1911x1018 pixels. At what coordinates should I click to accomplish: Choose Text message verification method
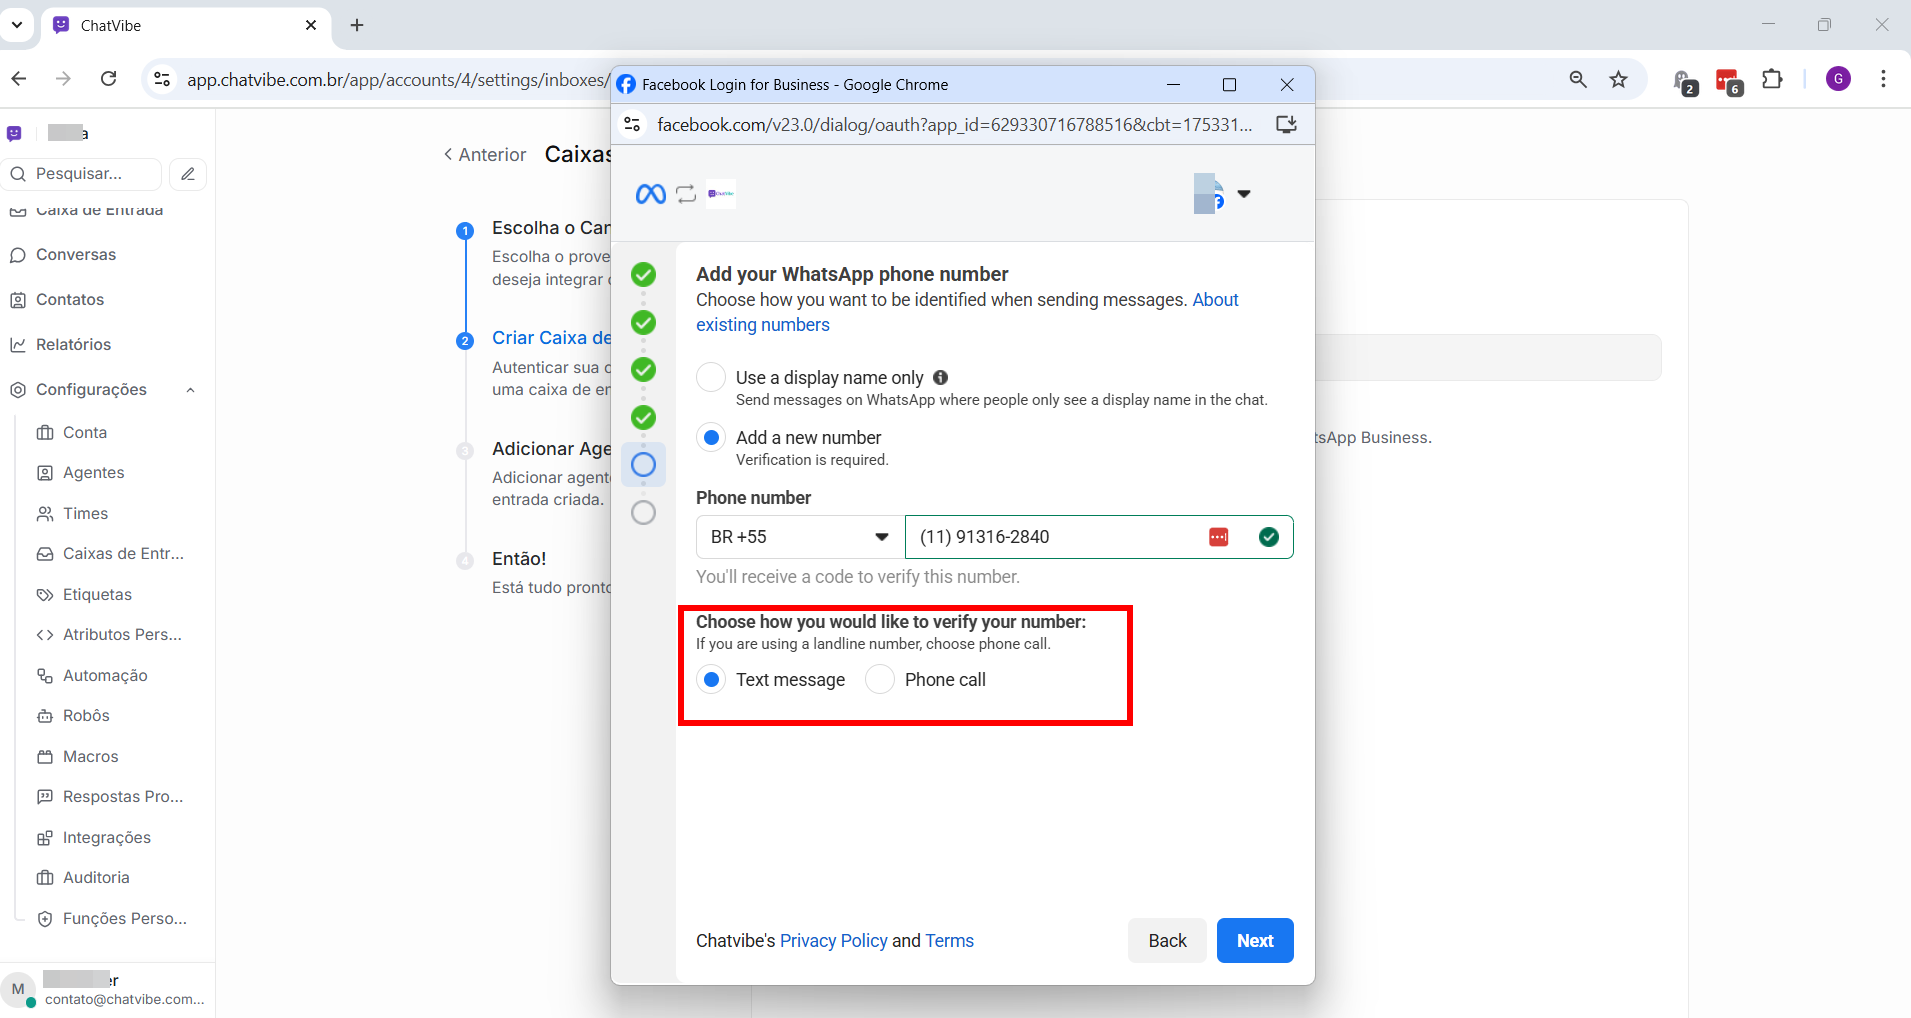pyautogui.click(x=711, y=680)
